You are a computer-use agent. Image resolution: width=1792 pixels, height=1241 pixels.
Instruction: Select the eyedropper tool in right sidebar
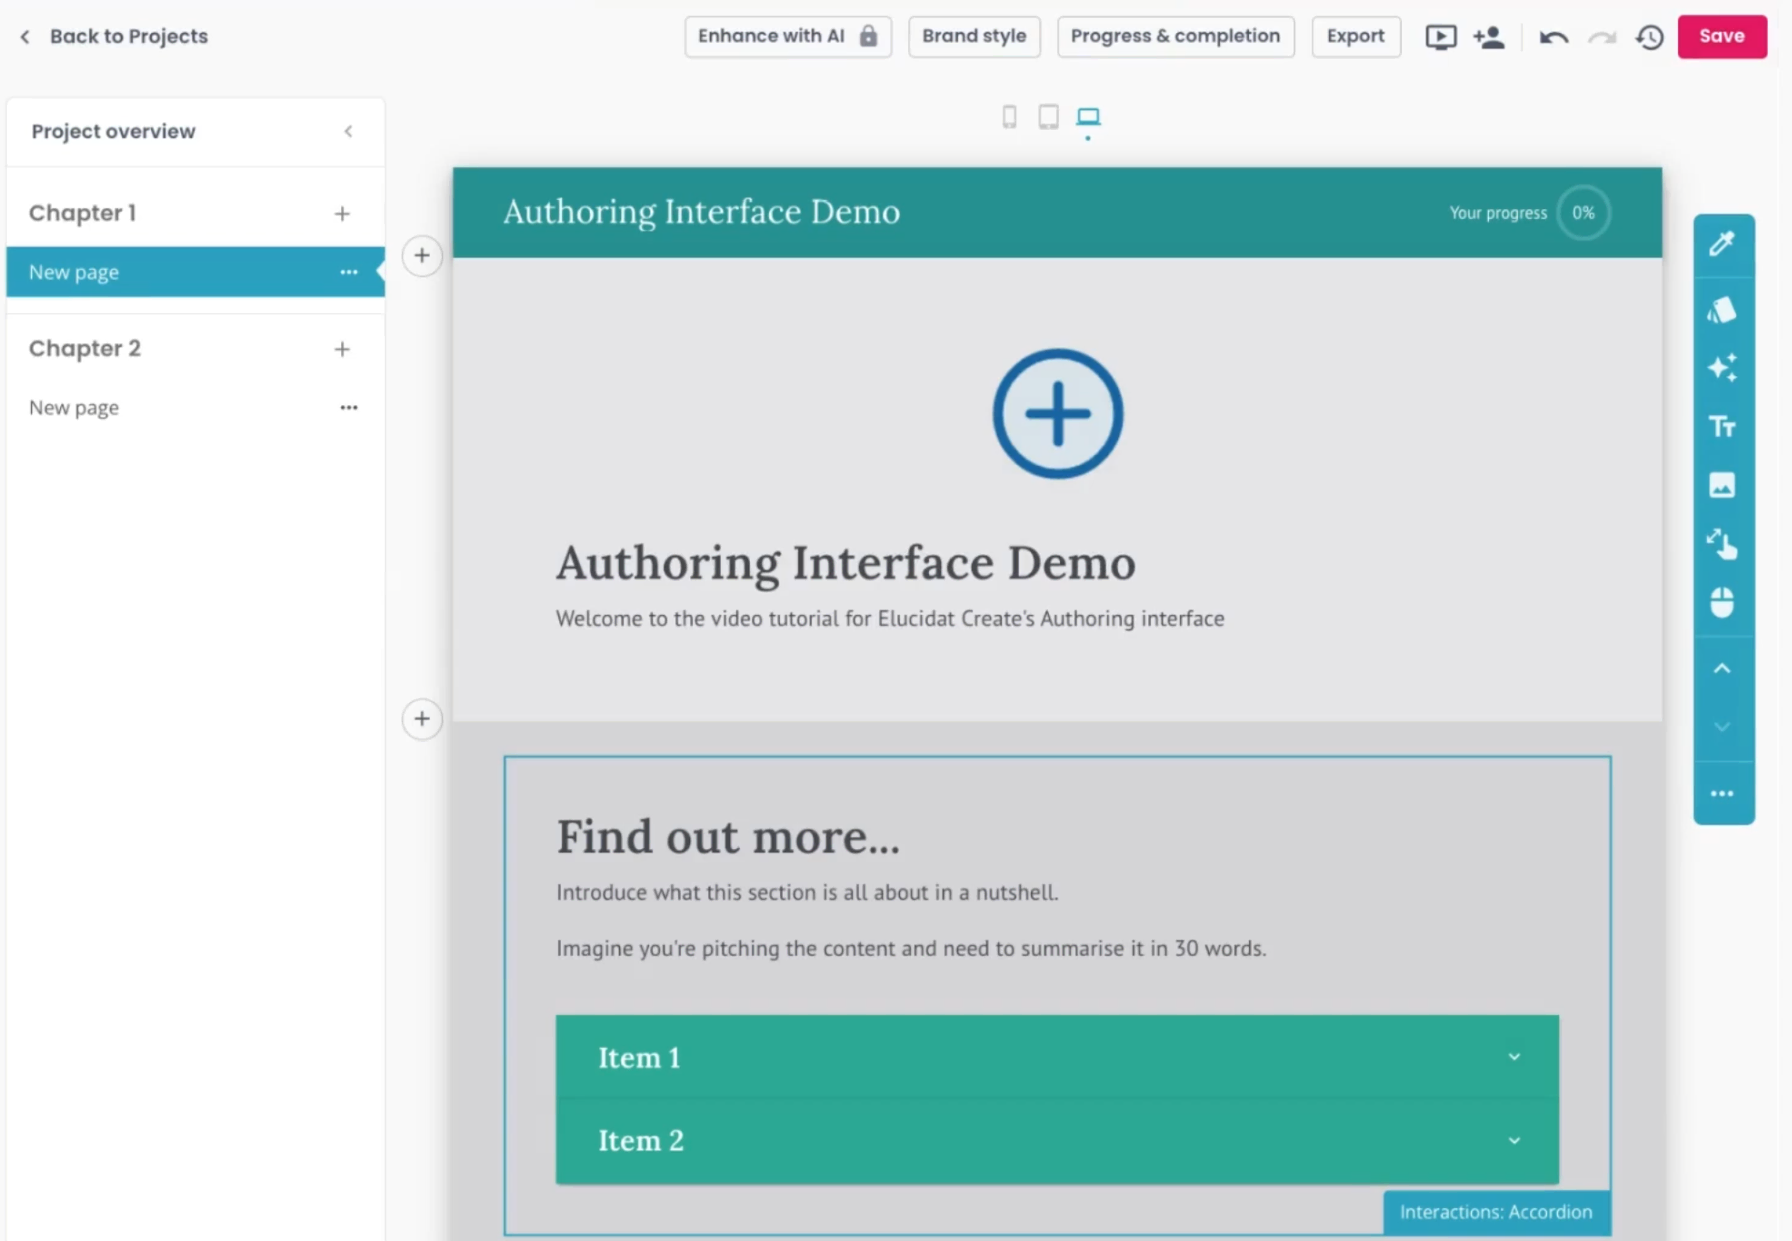1723,244
